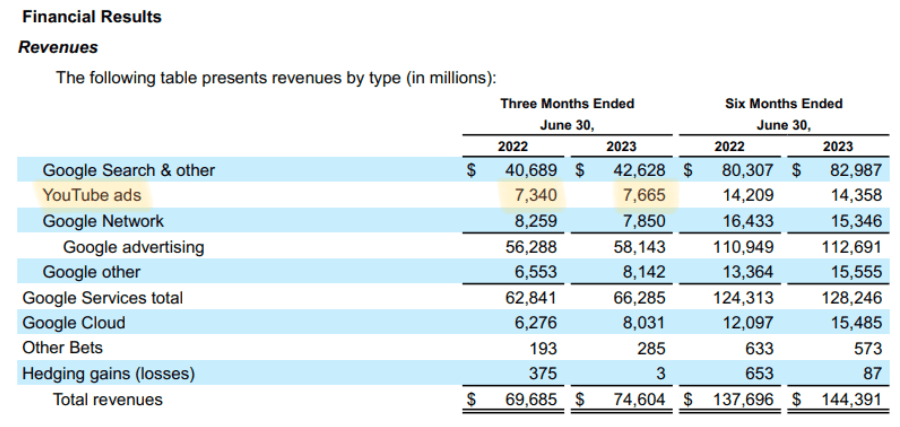
Task: Click Other Bets value 633
Action: coord(759,348)
